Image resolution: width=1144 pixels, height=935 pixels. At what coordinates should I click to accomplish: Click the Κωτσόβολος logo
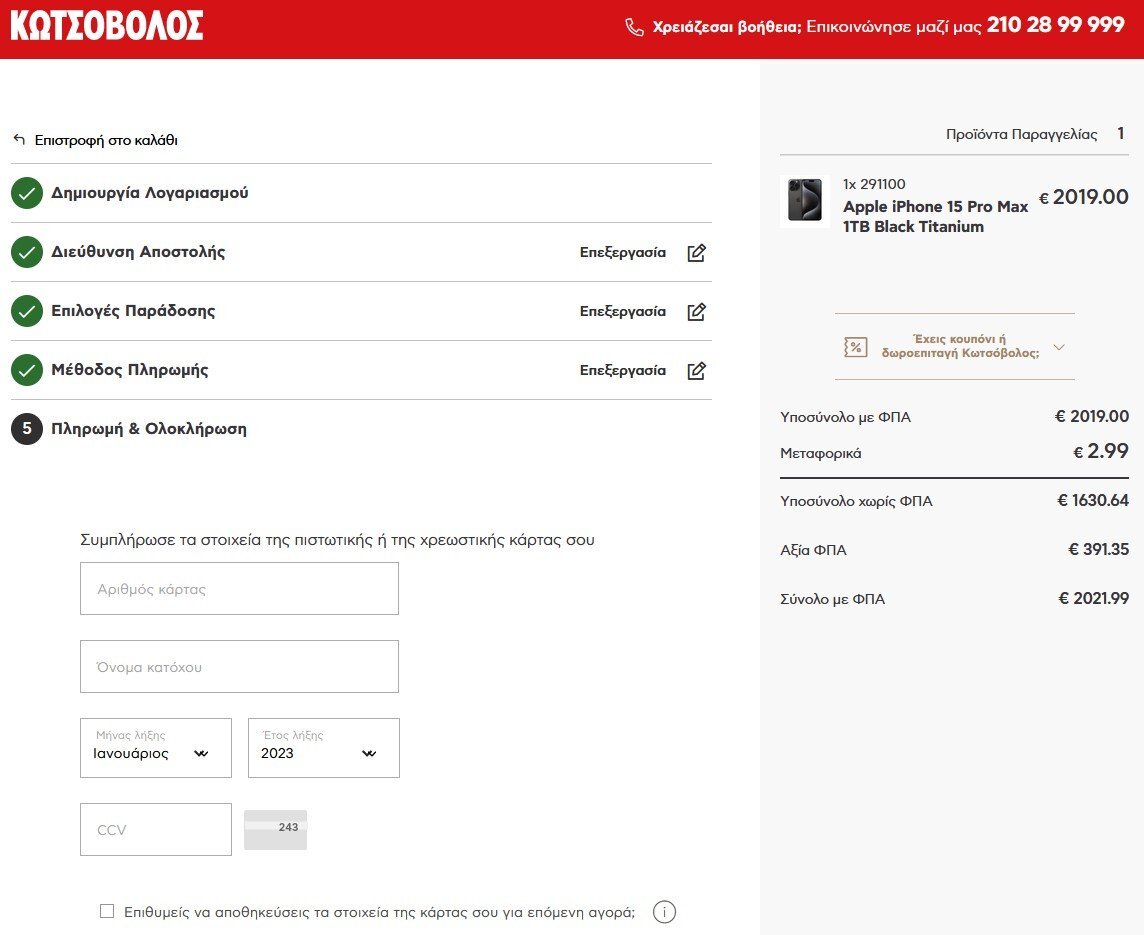[x=107, y=26]
